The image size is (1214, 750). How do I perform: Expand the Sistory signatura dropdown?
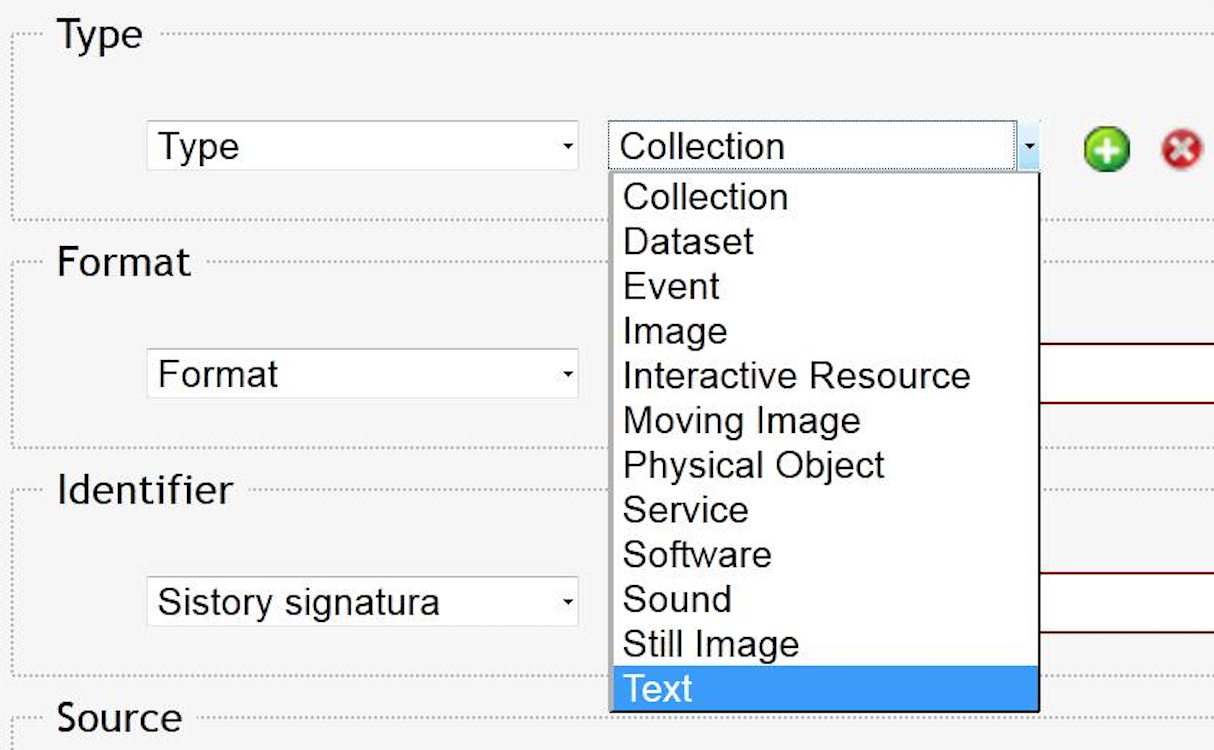point(362,602)
